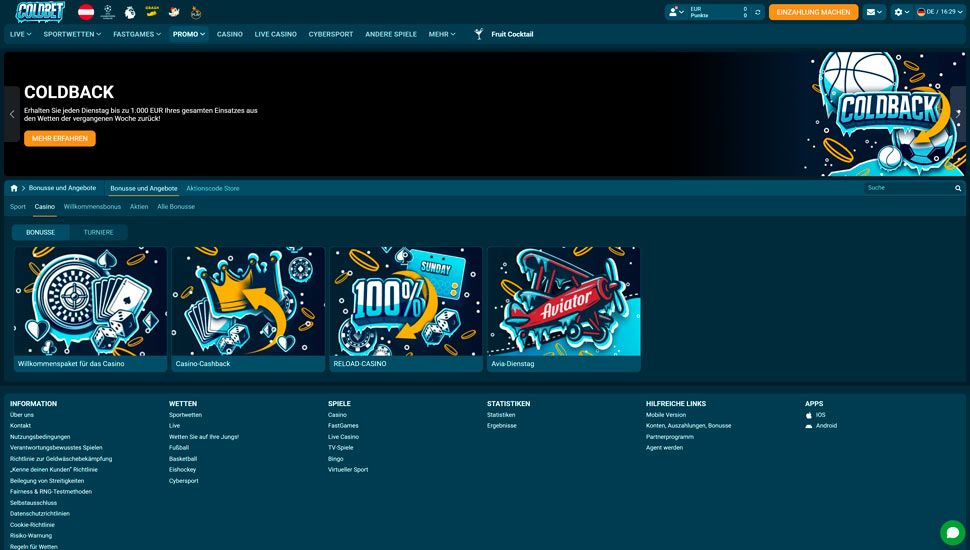Open the settings gear dropdown
The height and width of the screenshot is (550, 970).
point(902,12)
